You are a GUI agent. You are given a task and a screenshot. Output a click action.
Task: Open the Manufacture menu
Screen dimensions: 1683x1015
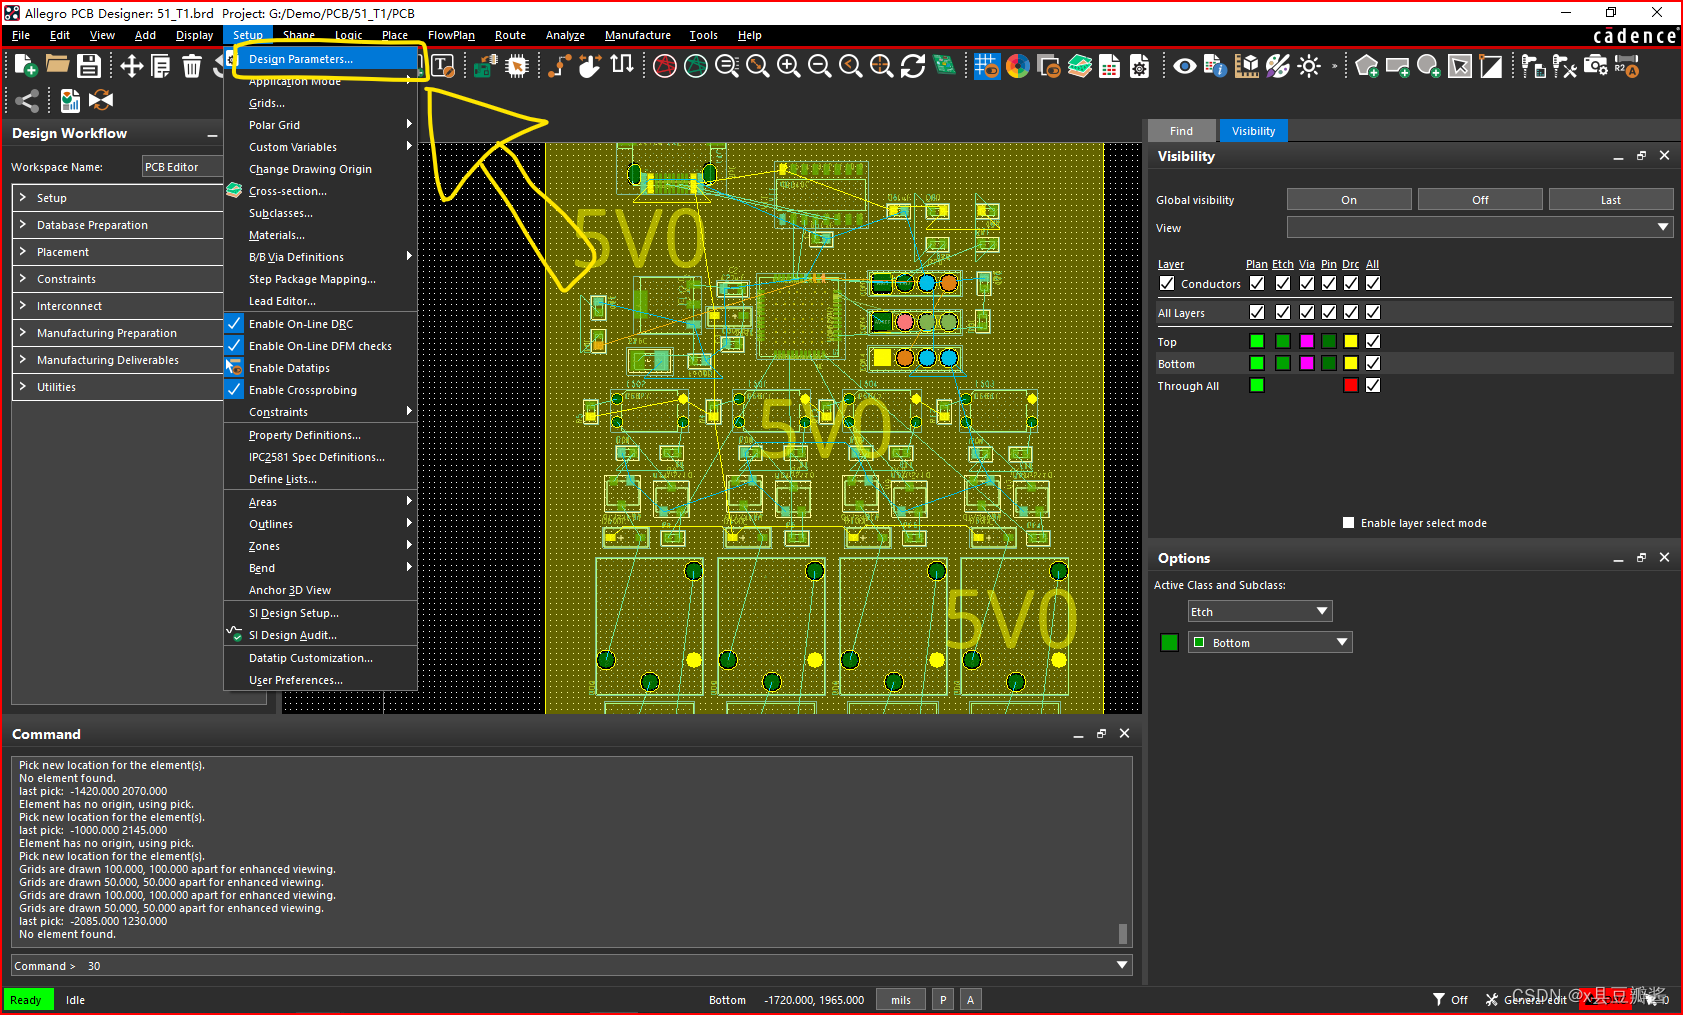638,35
